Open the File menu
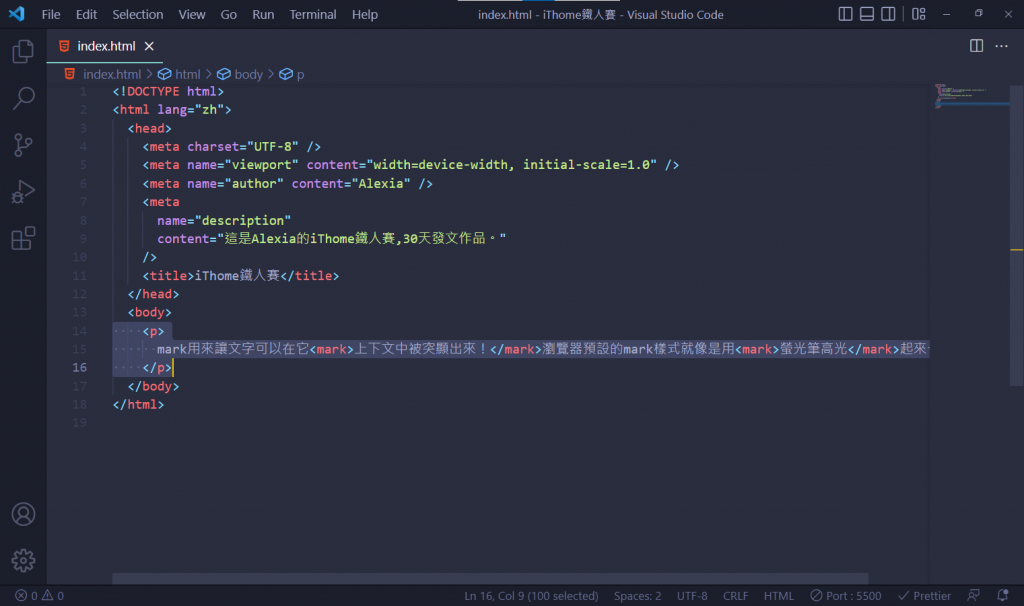Viewport: 1024px width, 606px height. click(51, 14)
